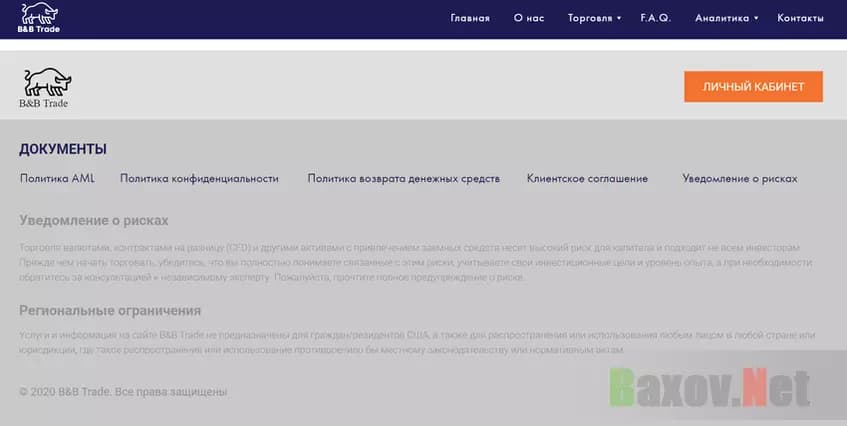The width and height of the screenshot is (847, 426).
Task: Click the Уведомление о рисках section heading
Action: tap(93, 220)
